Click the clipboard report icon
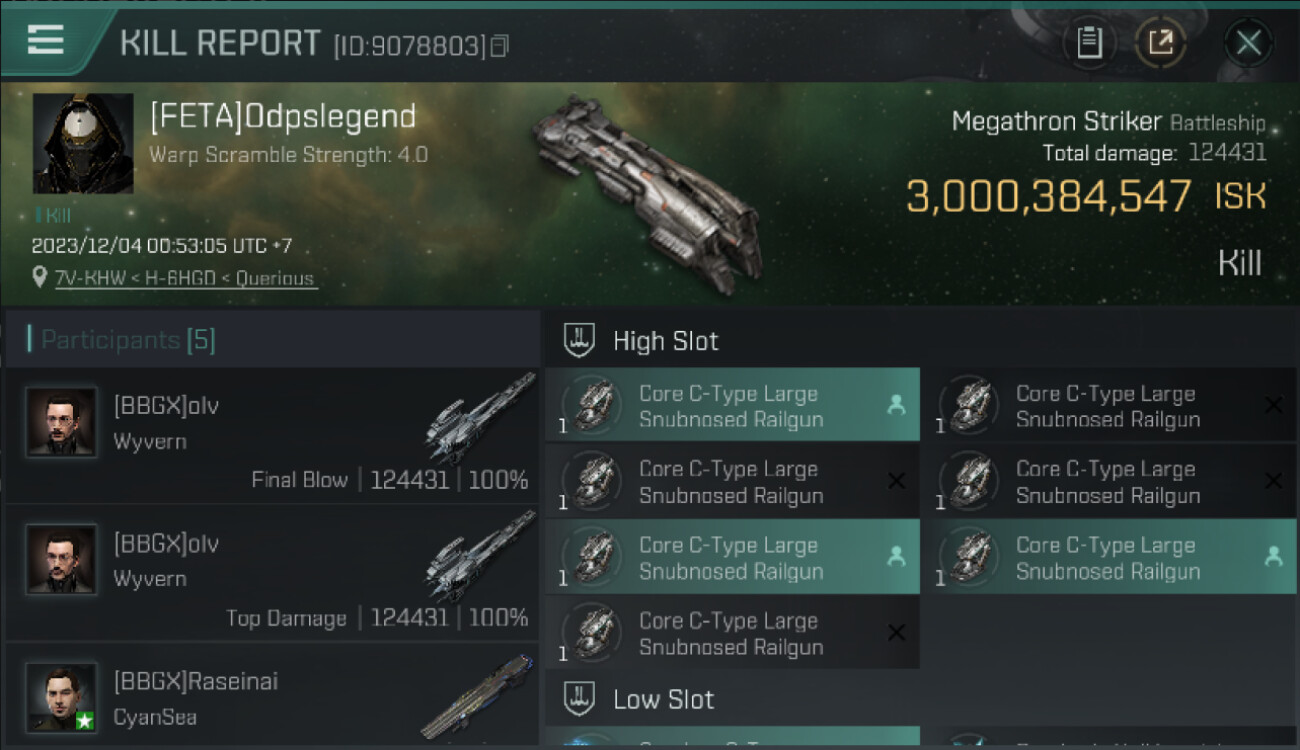Screen dimensions: 1300x750 (1089, 43)
